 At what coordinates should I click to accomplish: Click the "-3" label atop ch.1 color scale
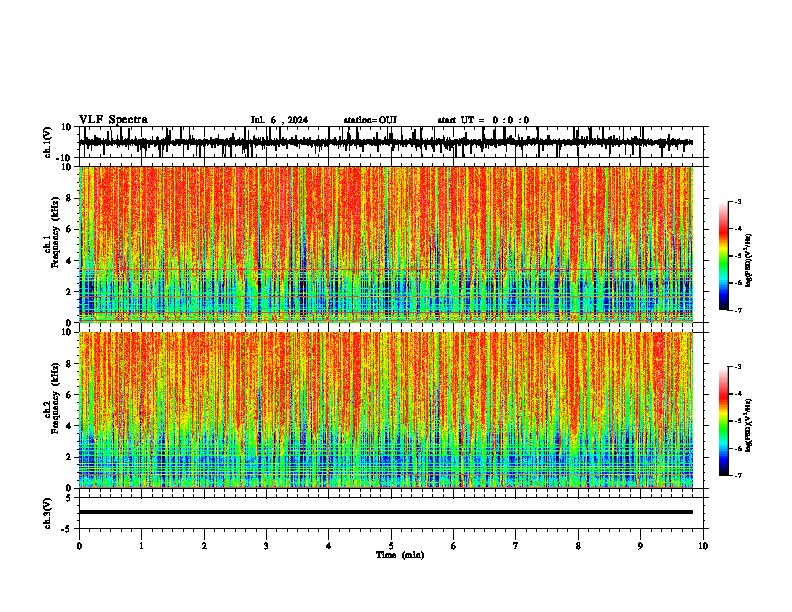737,201
